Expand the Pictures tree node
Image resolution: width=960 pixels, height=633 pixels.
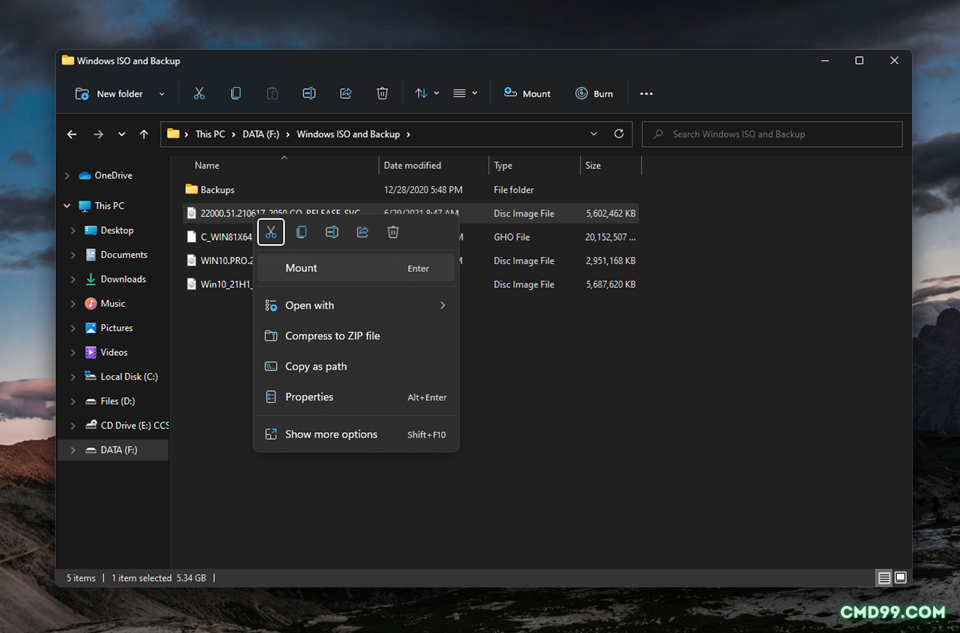pyautogui.click(x=73, y=328)
